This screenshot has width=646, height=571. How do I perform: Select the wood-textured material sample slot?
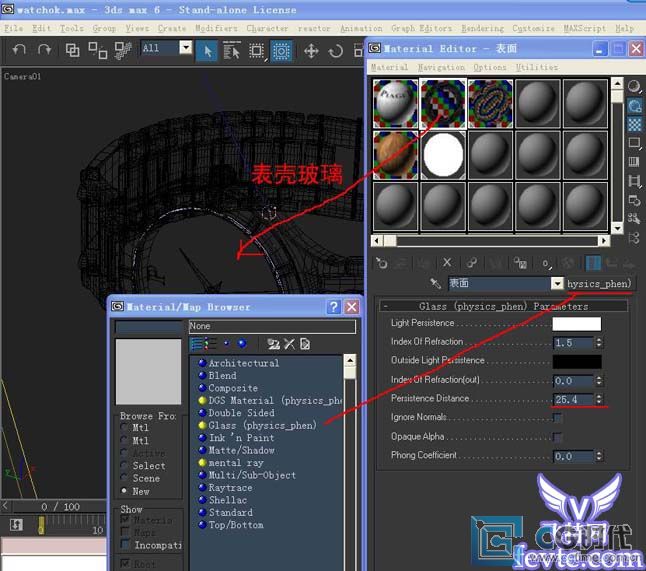(395, 155)
